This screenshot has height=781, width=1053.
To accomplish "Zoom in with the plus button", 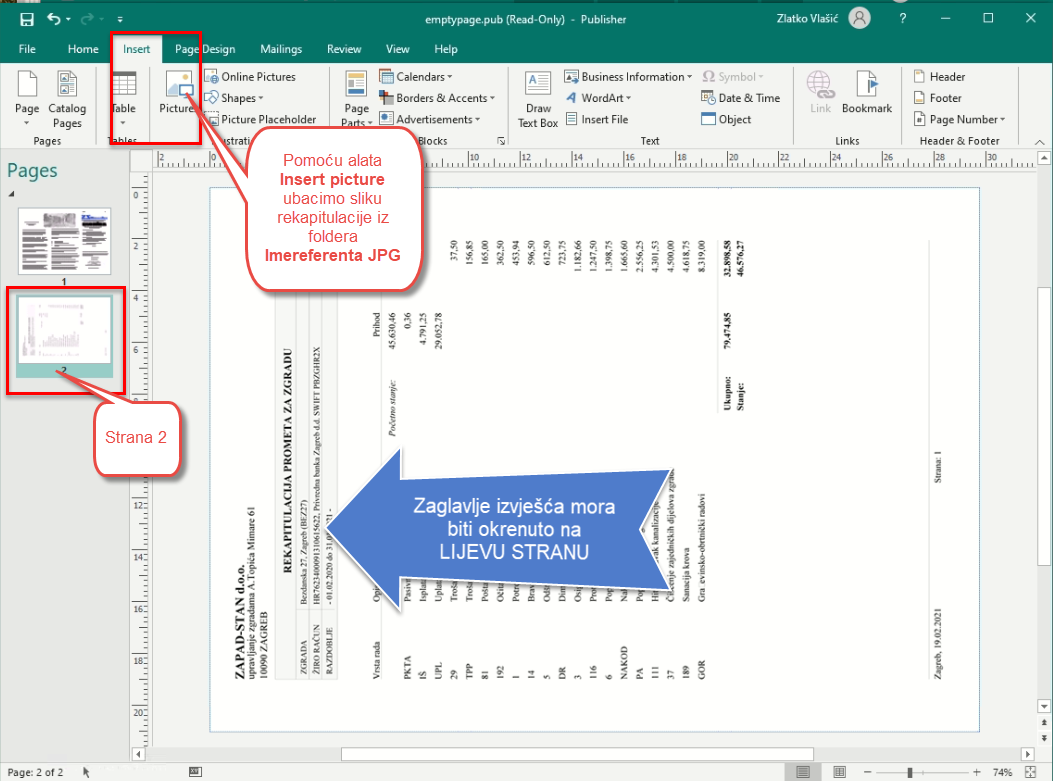I will [x=976, y=772].
